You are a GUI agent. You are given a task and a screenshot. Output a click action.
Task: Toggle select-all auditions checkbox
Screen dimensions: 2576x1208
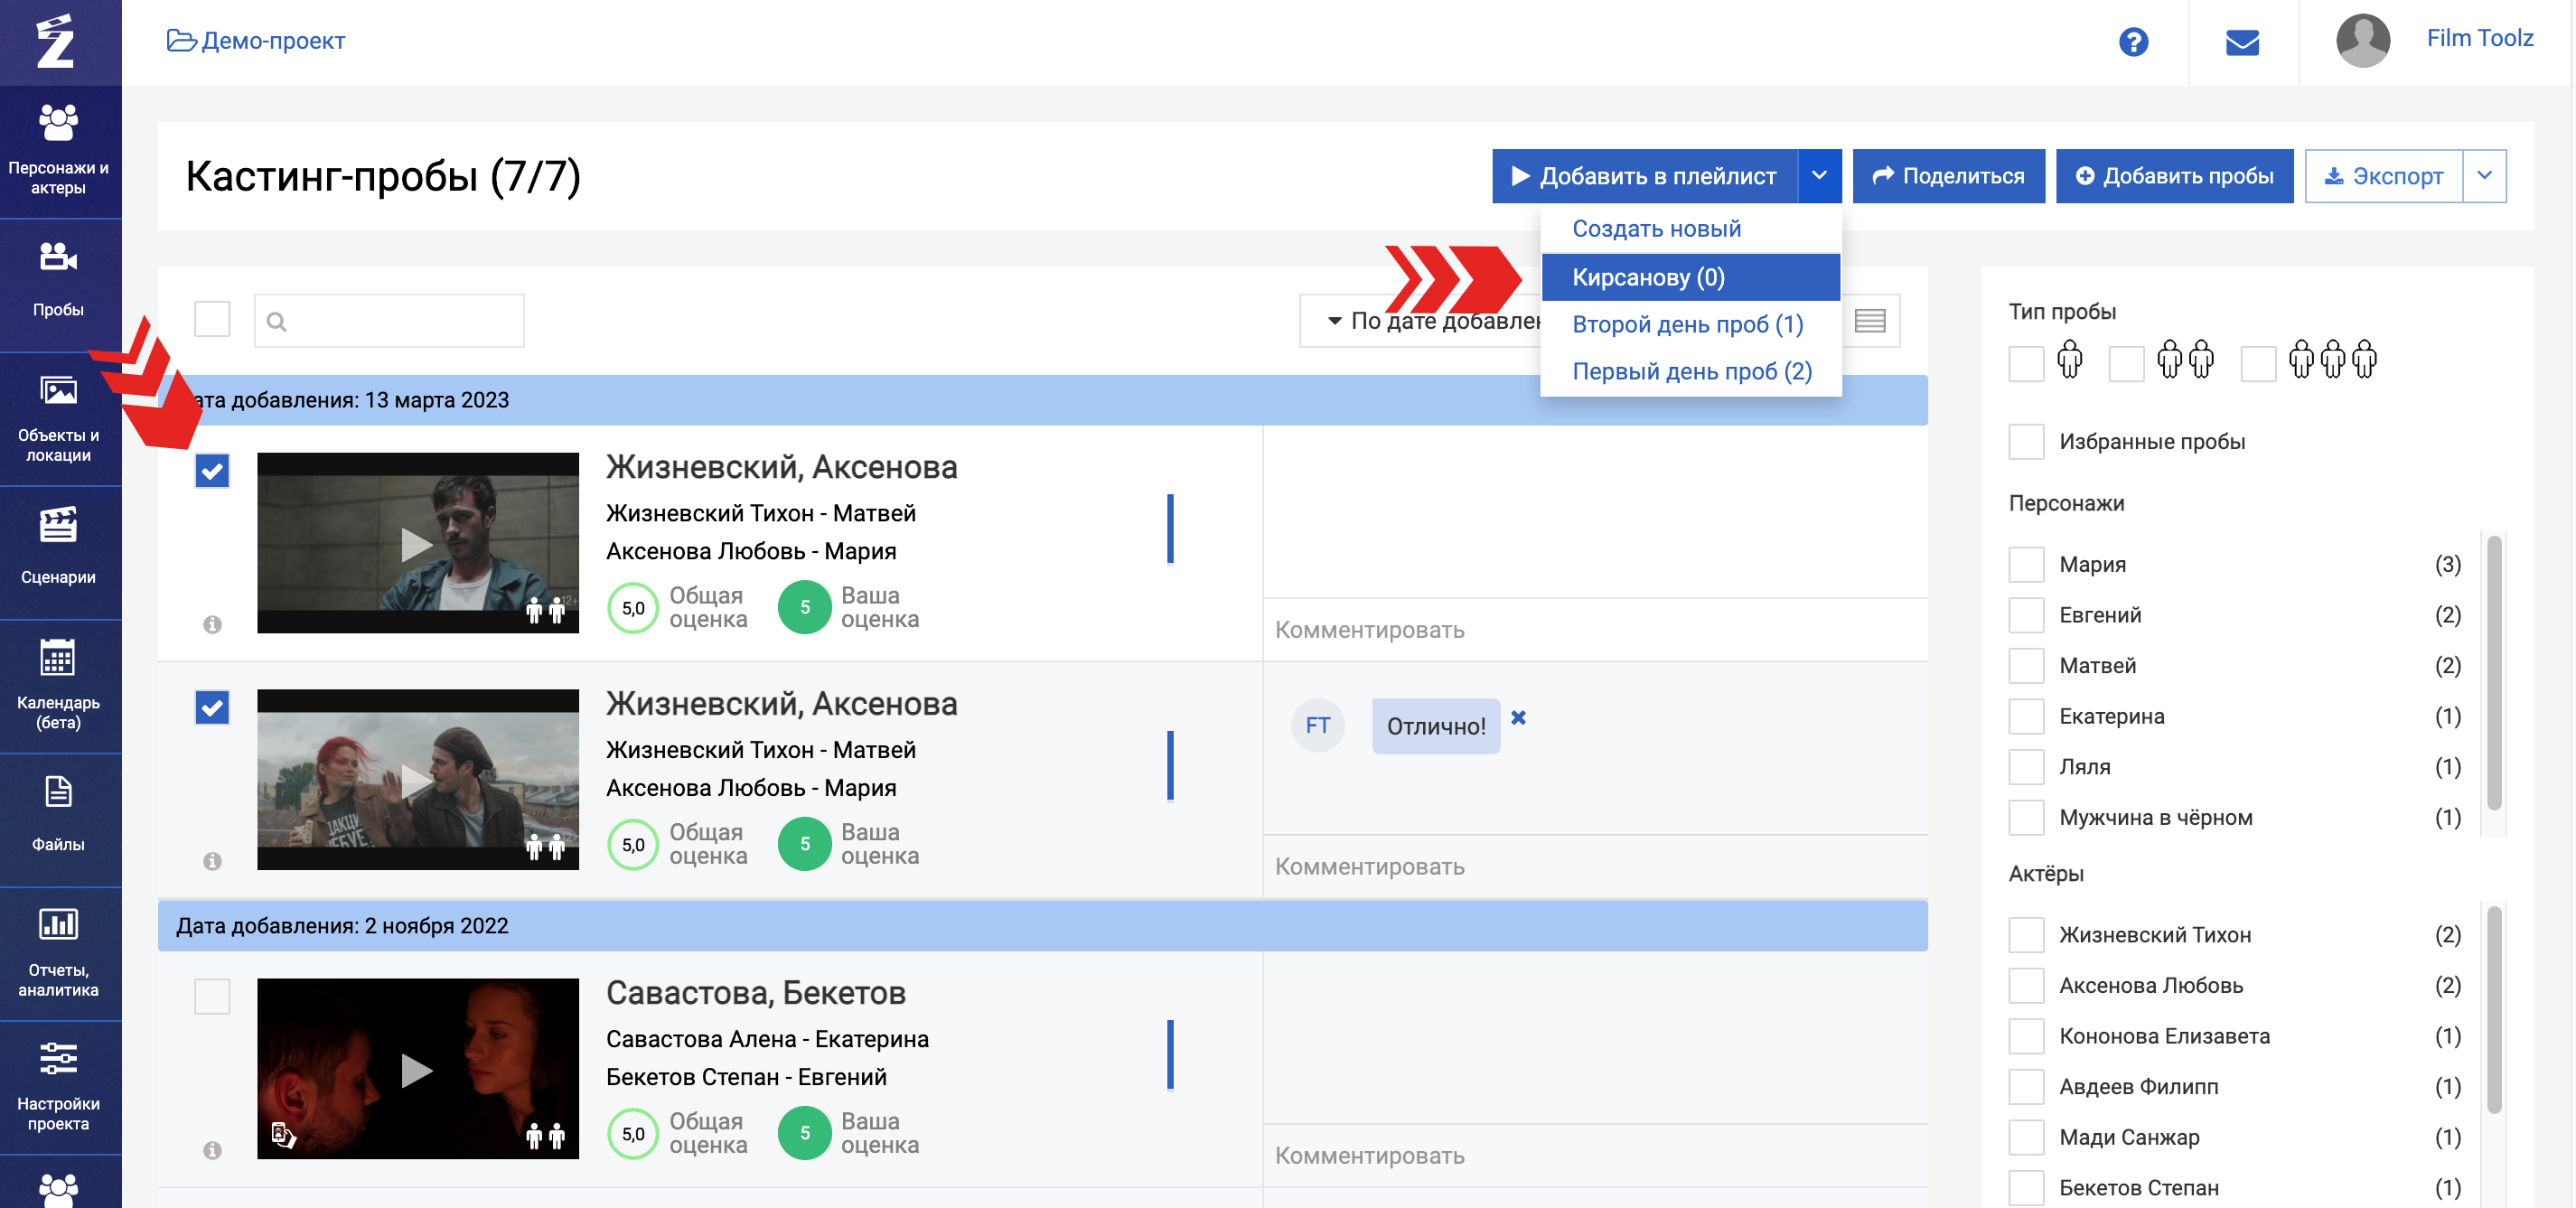tap(212, 320)
